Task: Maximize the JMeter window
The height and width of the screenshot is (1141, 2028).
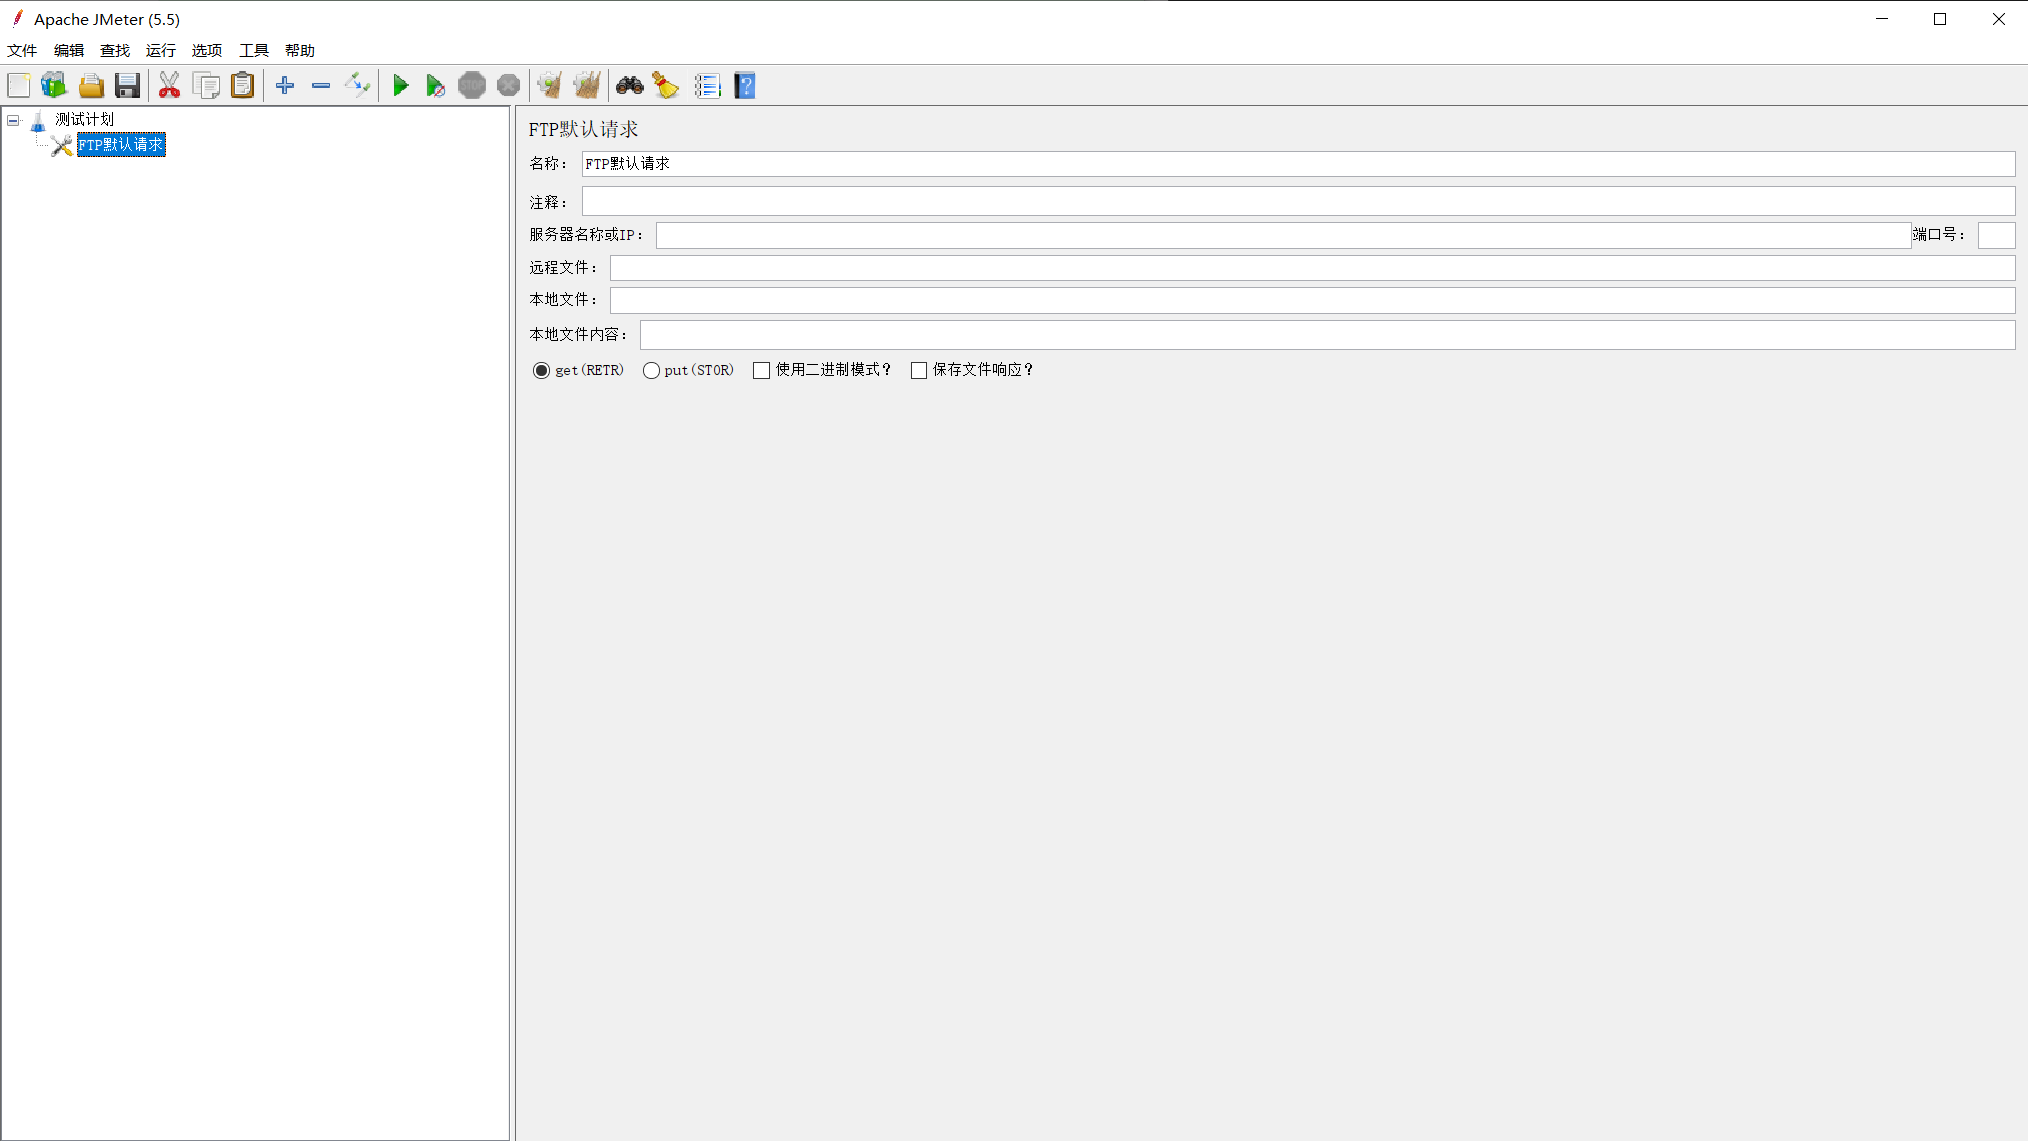Action: tap(1940, 19)
